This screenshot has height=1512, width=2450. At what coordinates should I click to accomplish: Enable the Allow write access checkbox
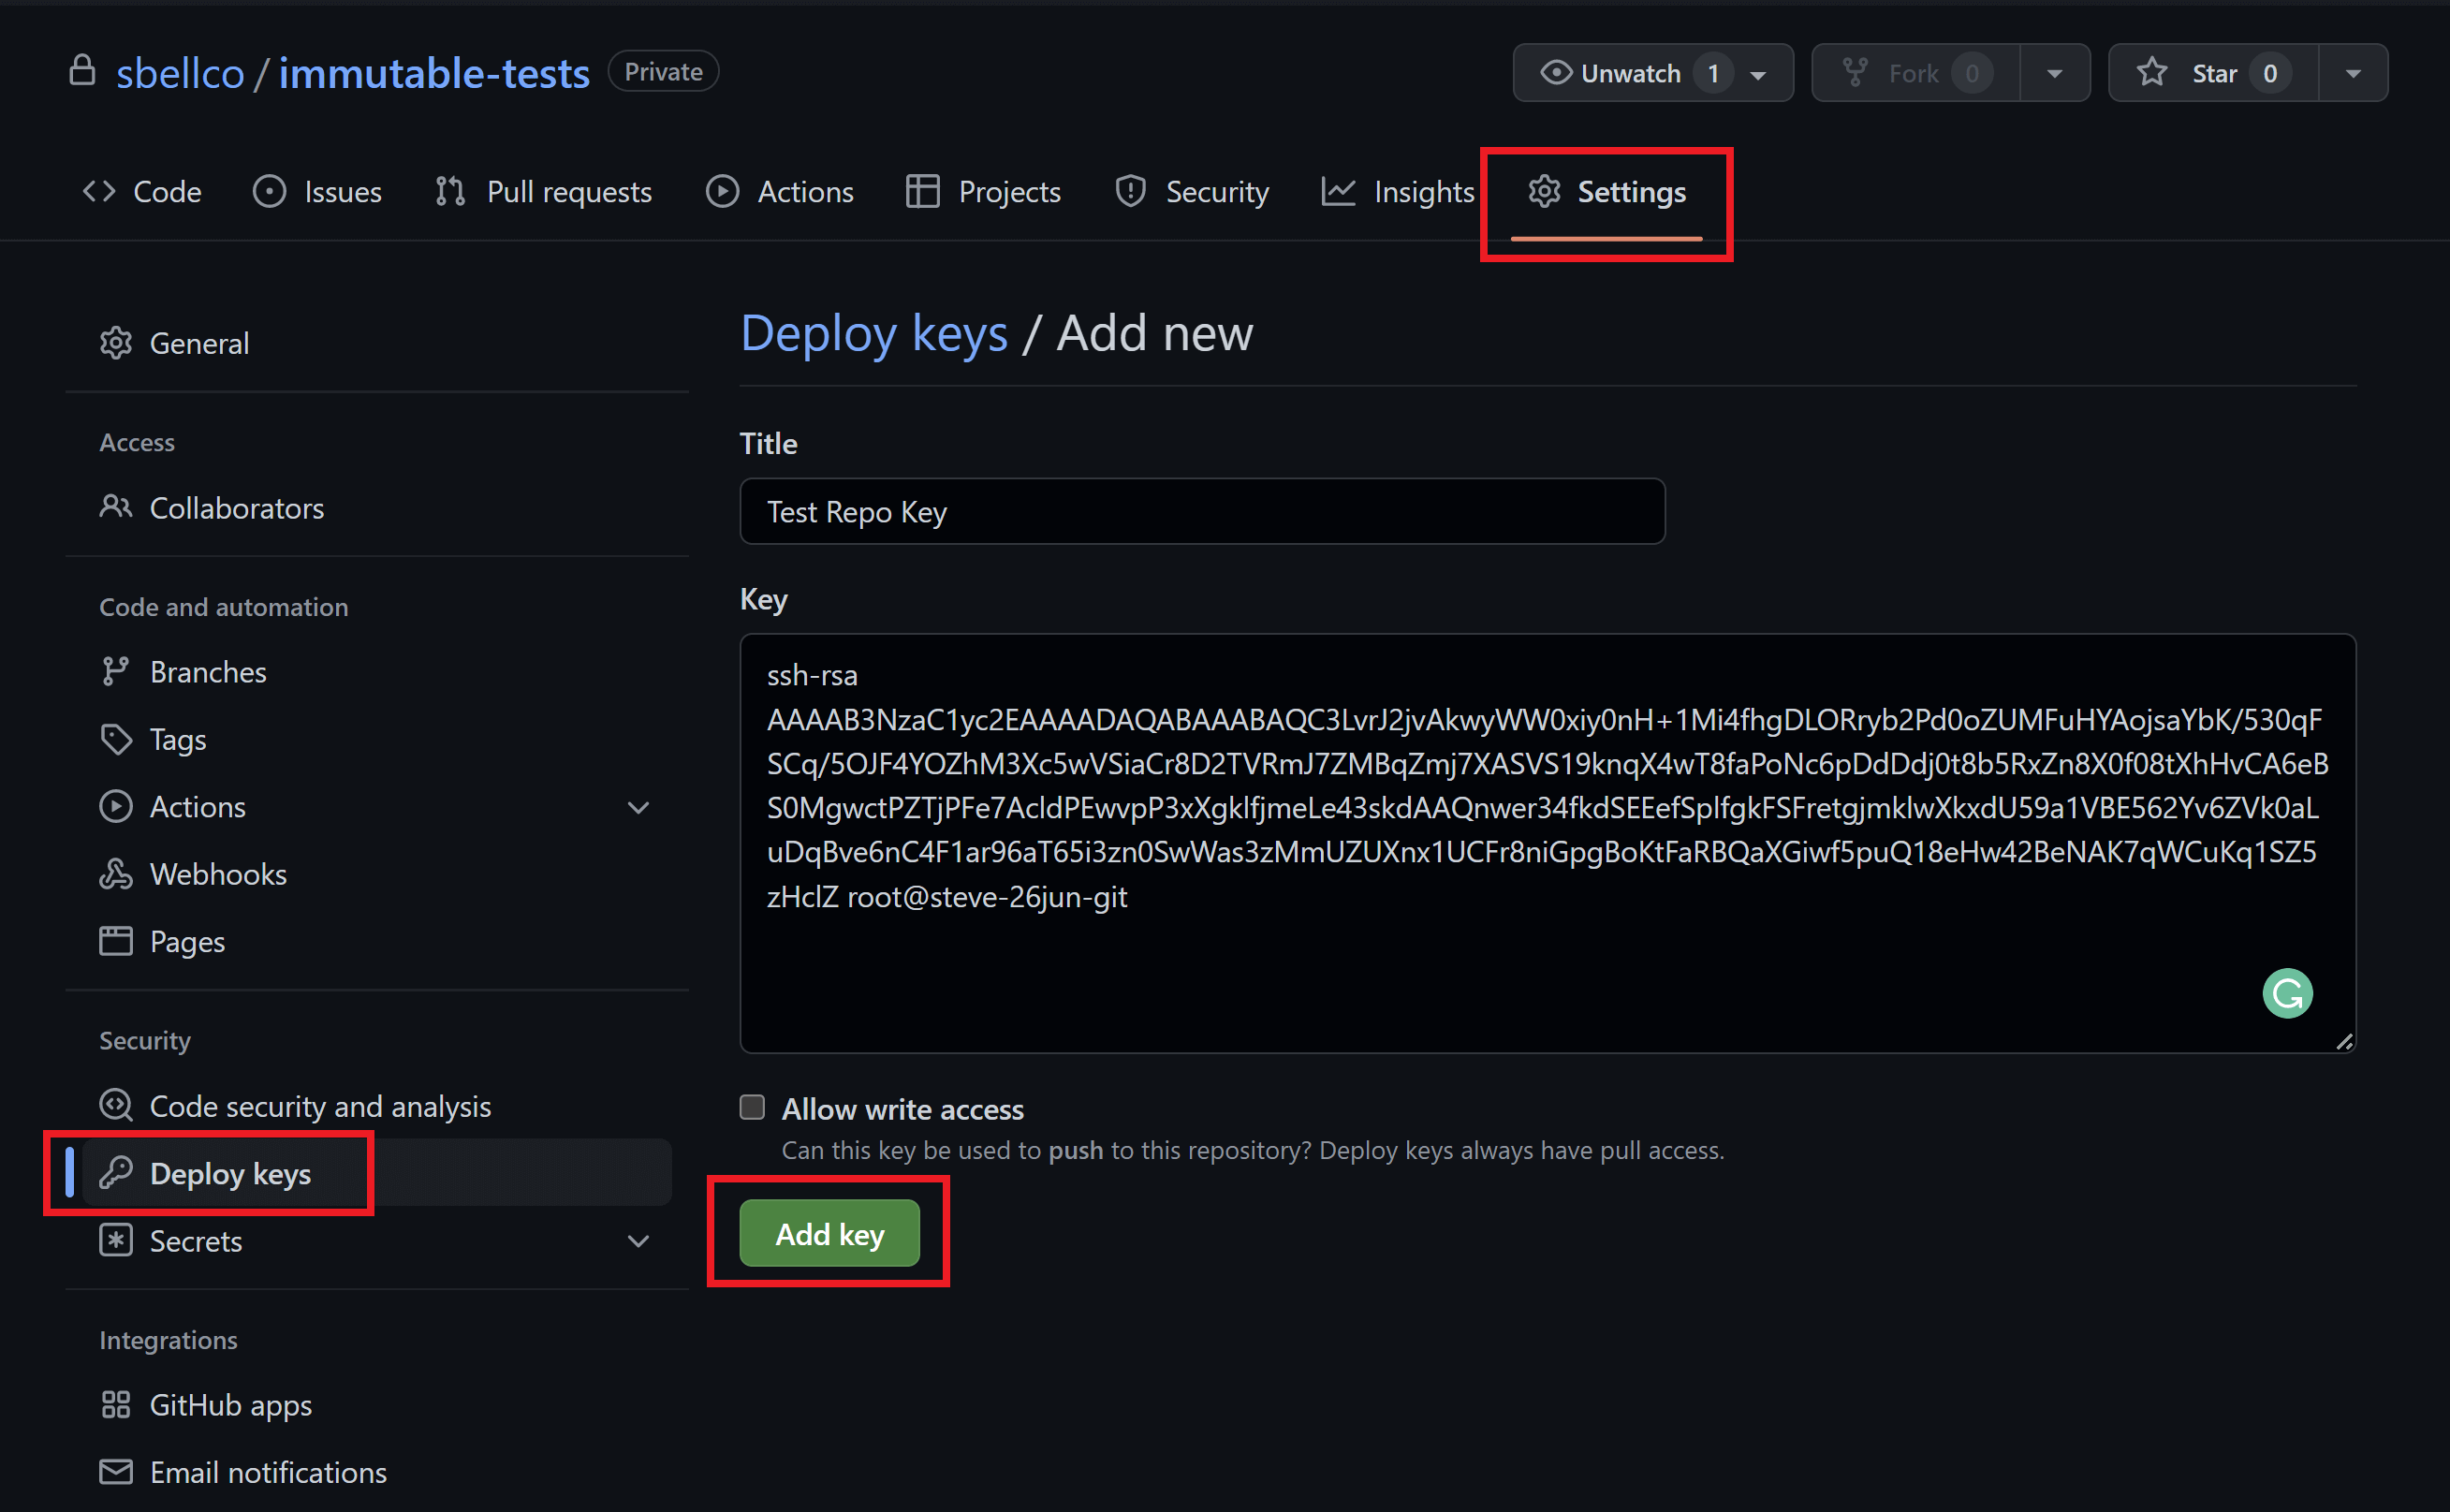coord(752,1107)
